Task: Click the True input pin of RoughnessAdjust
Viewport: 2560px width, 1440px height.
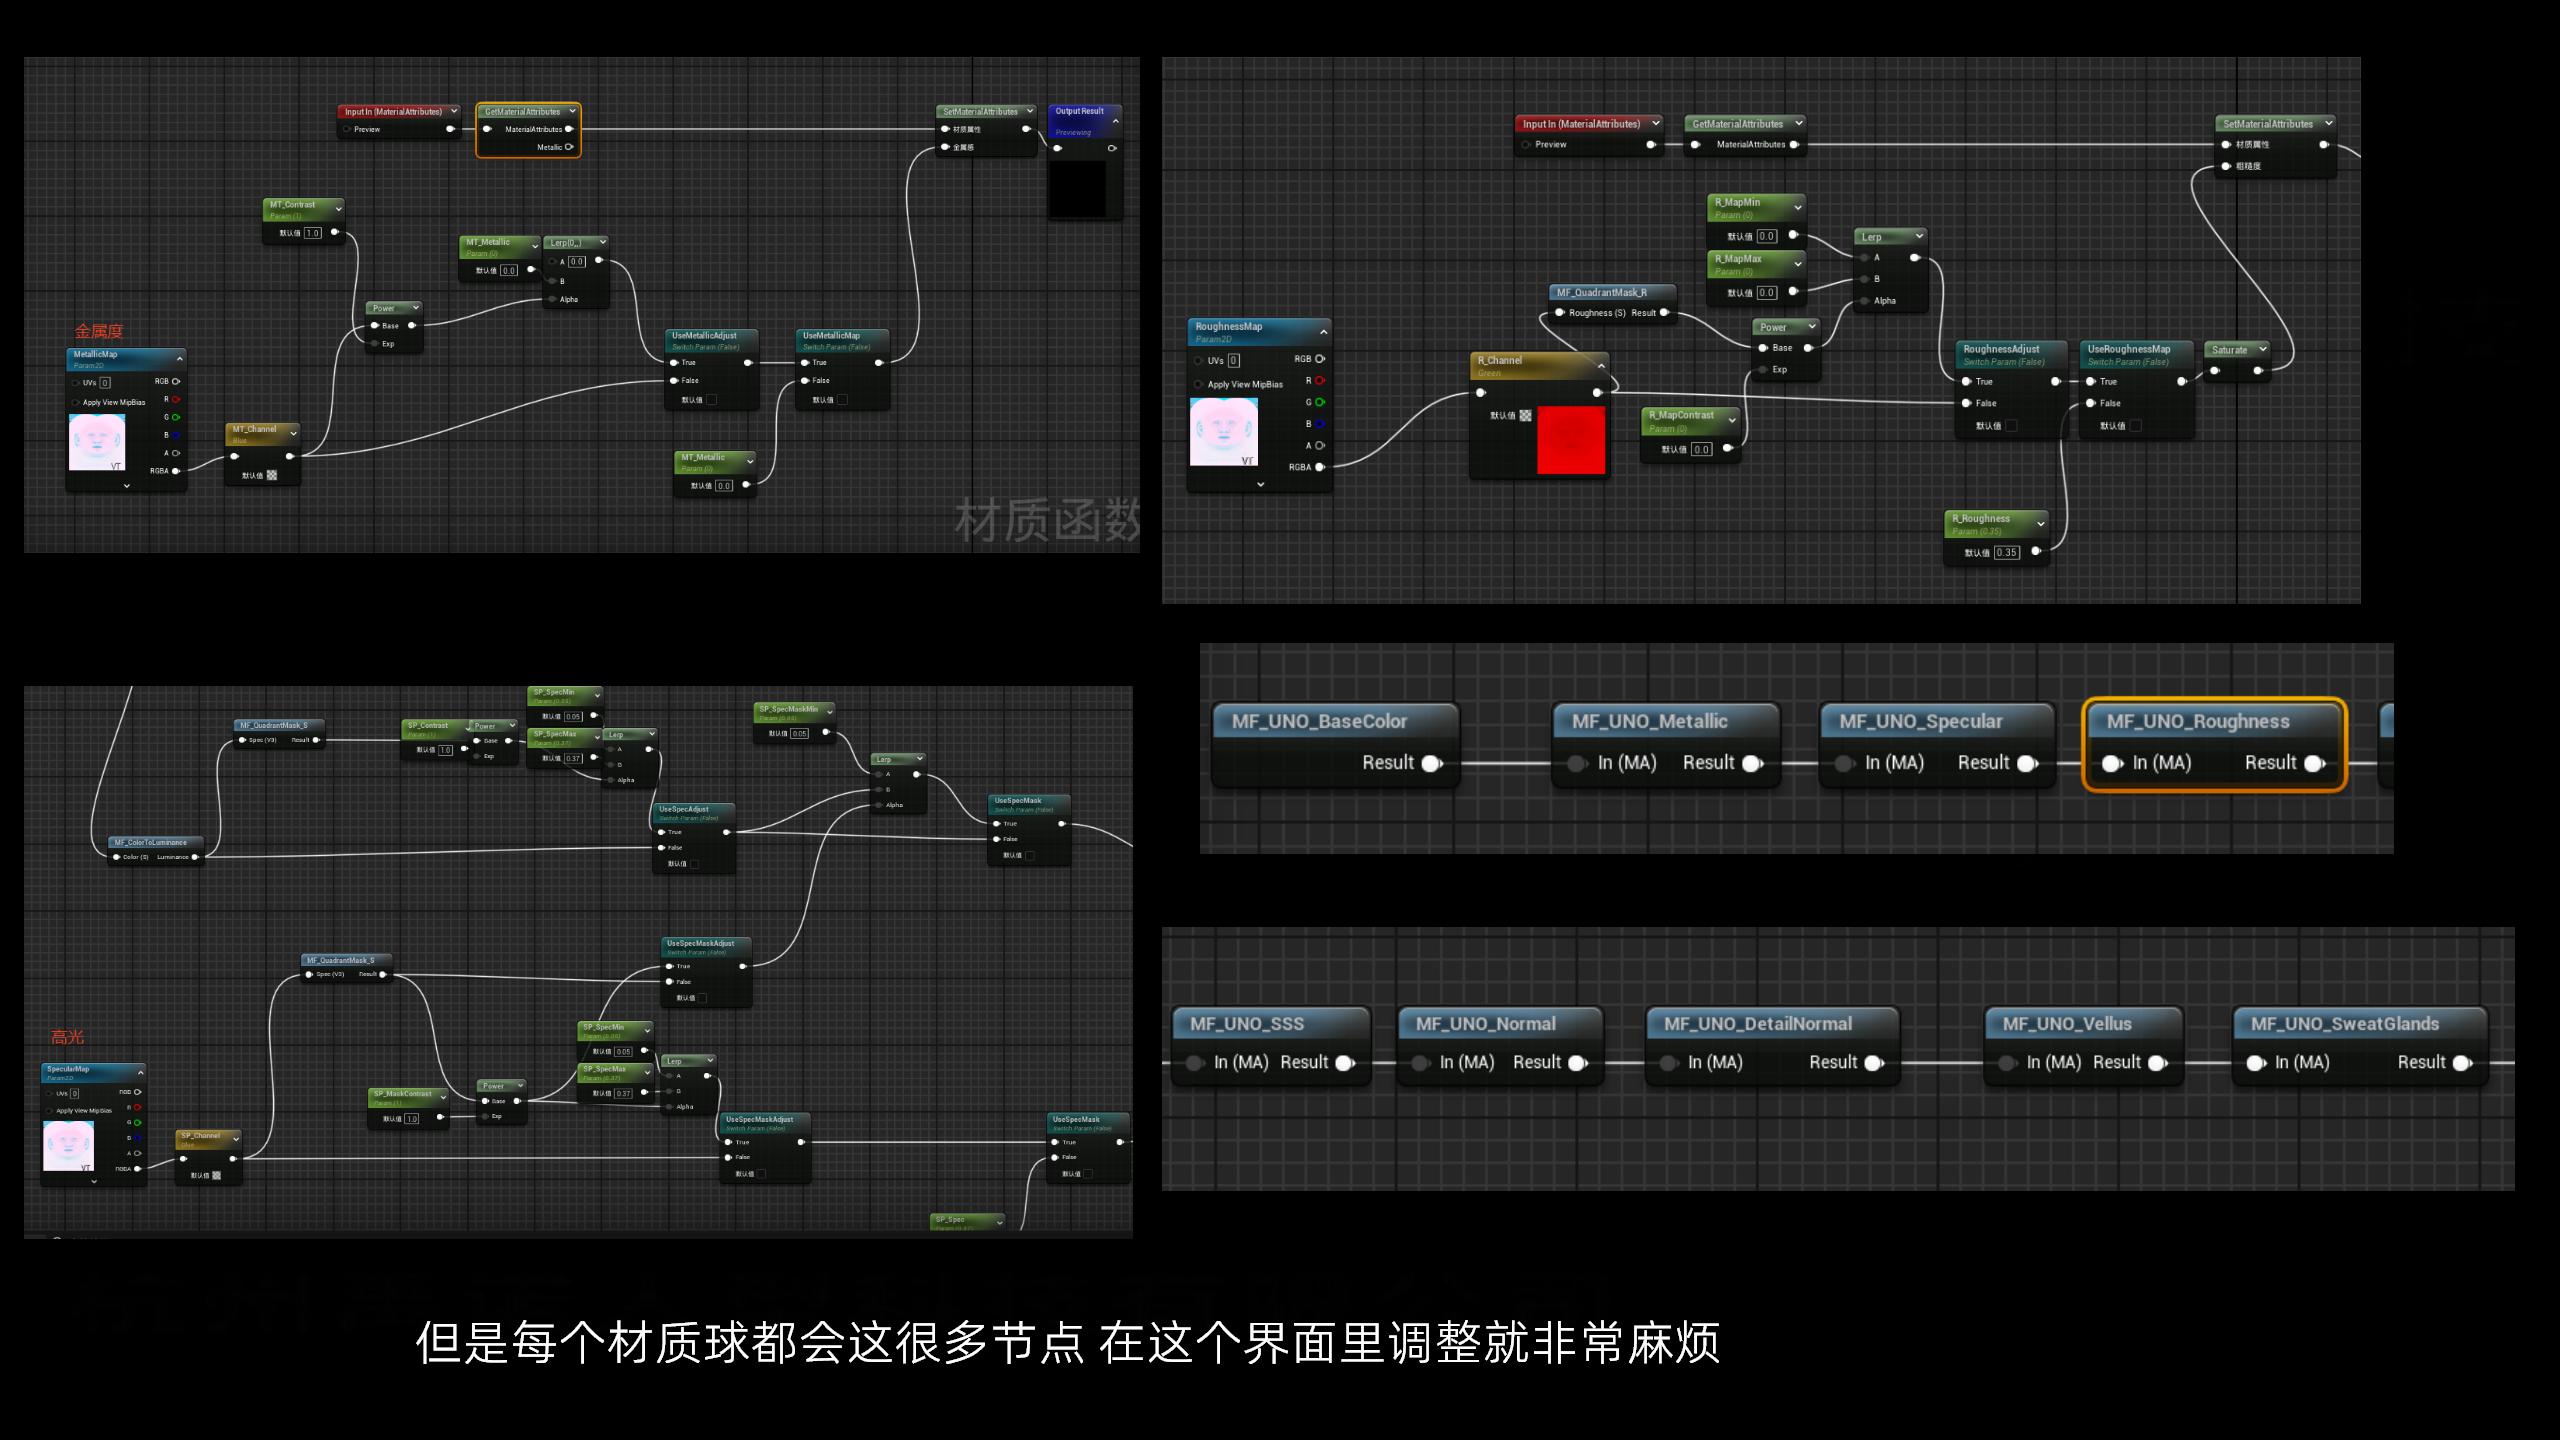Action: point(1967,382)
